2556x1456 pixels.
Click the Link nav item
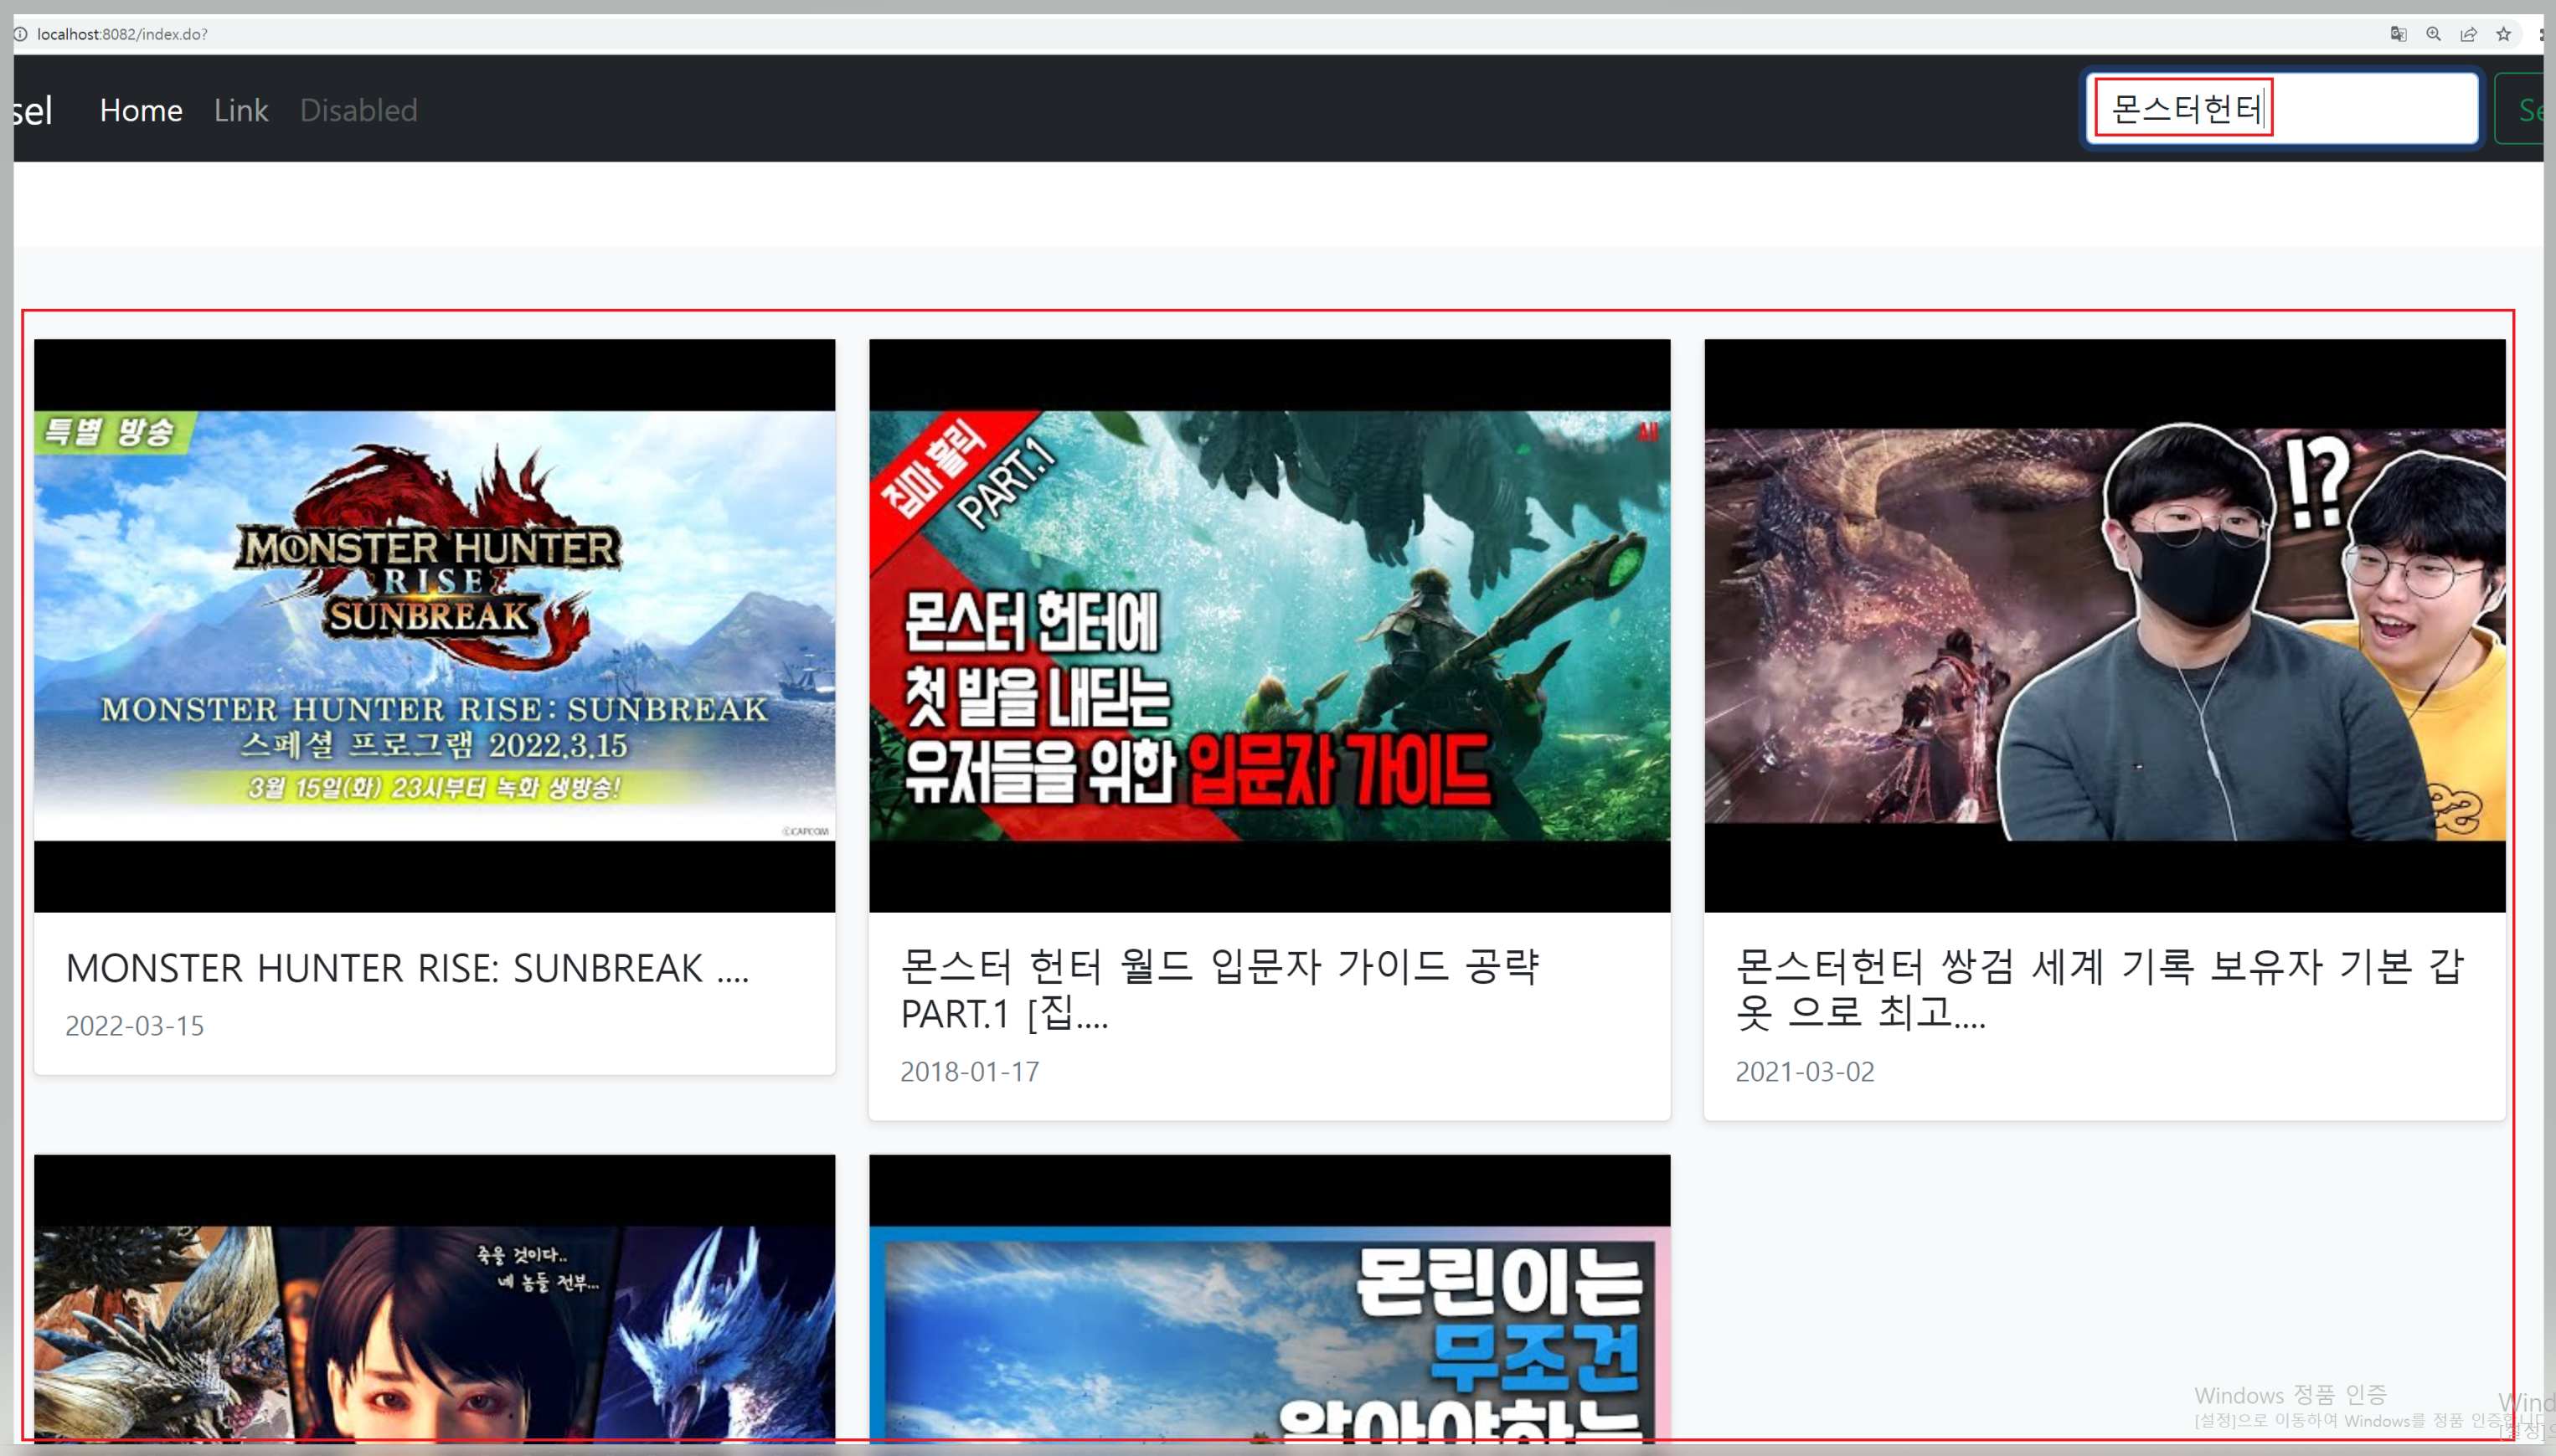click(241, 110)
